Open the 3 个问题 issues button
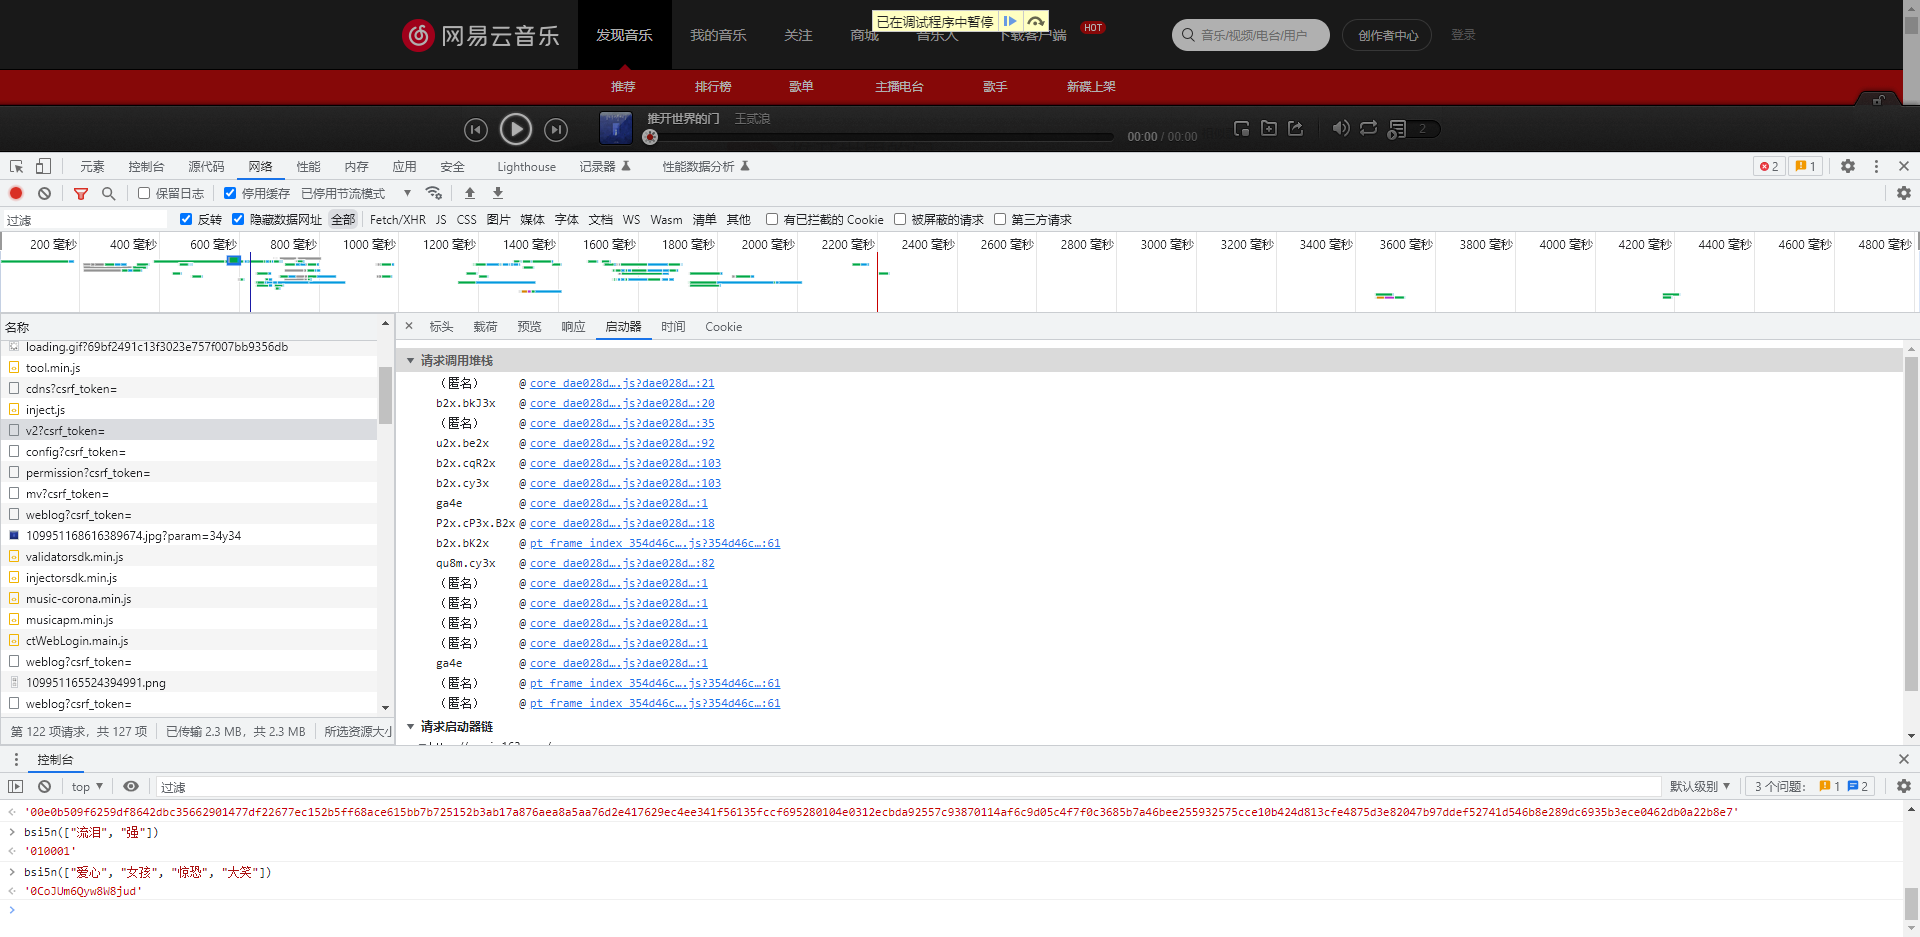1920x937 pixels. tap(1811, 787)
